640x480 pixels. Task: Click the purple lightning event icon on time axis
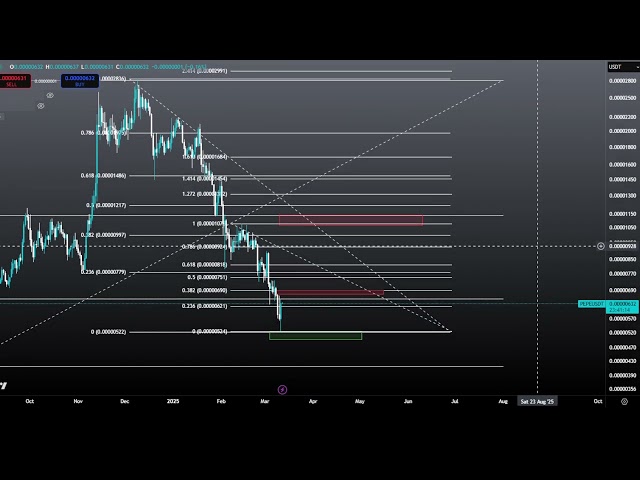[x=282, y=389]
